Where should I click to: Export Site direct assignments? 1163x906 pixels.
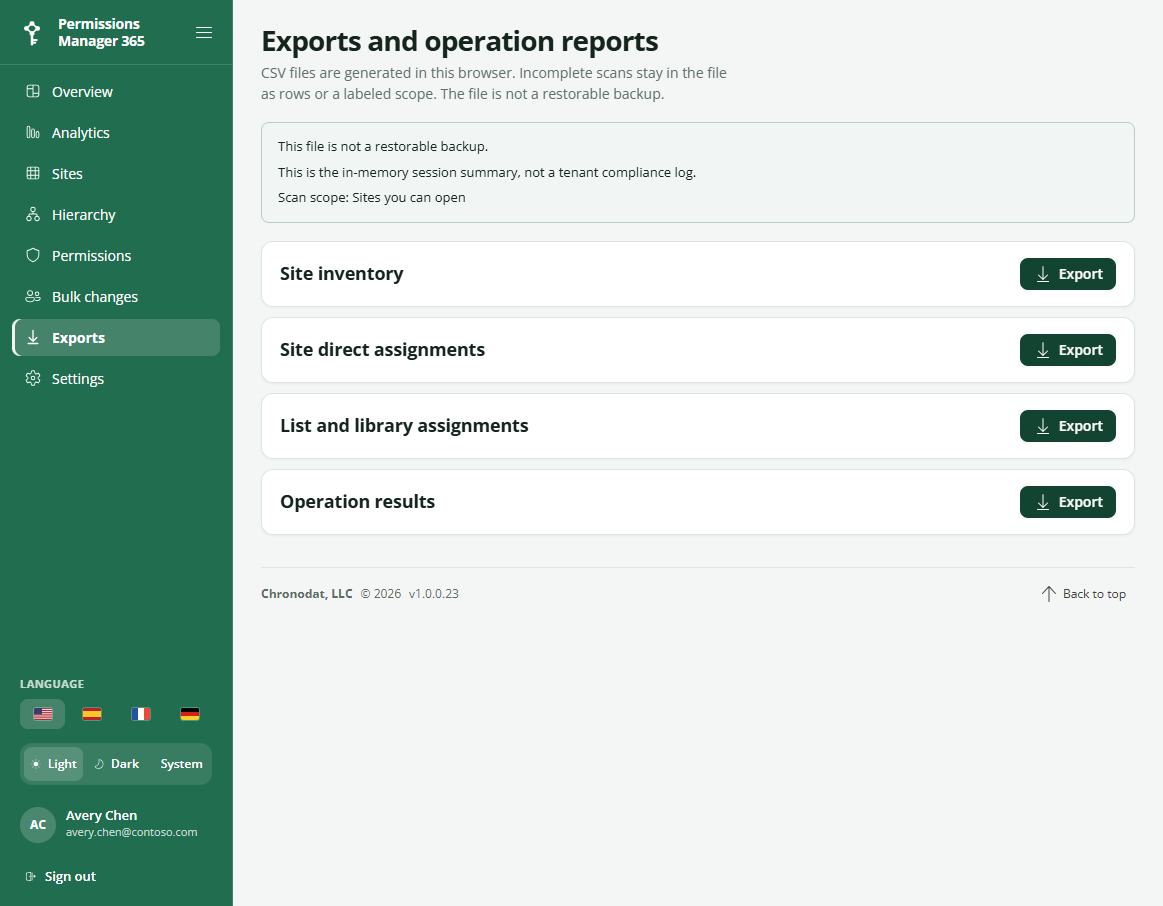tap(1067, 350)
